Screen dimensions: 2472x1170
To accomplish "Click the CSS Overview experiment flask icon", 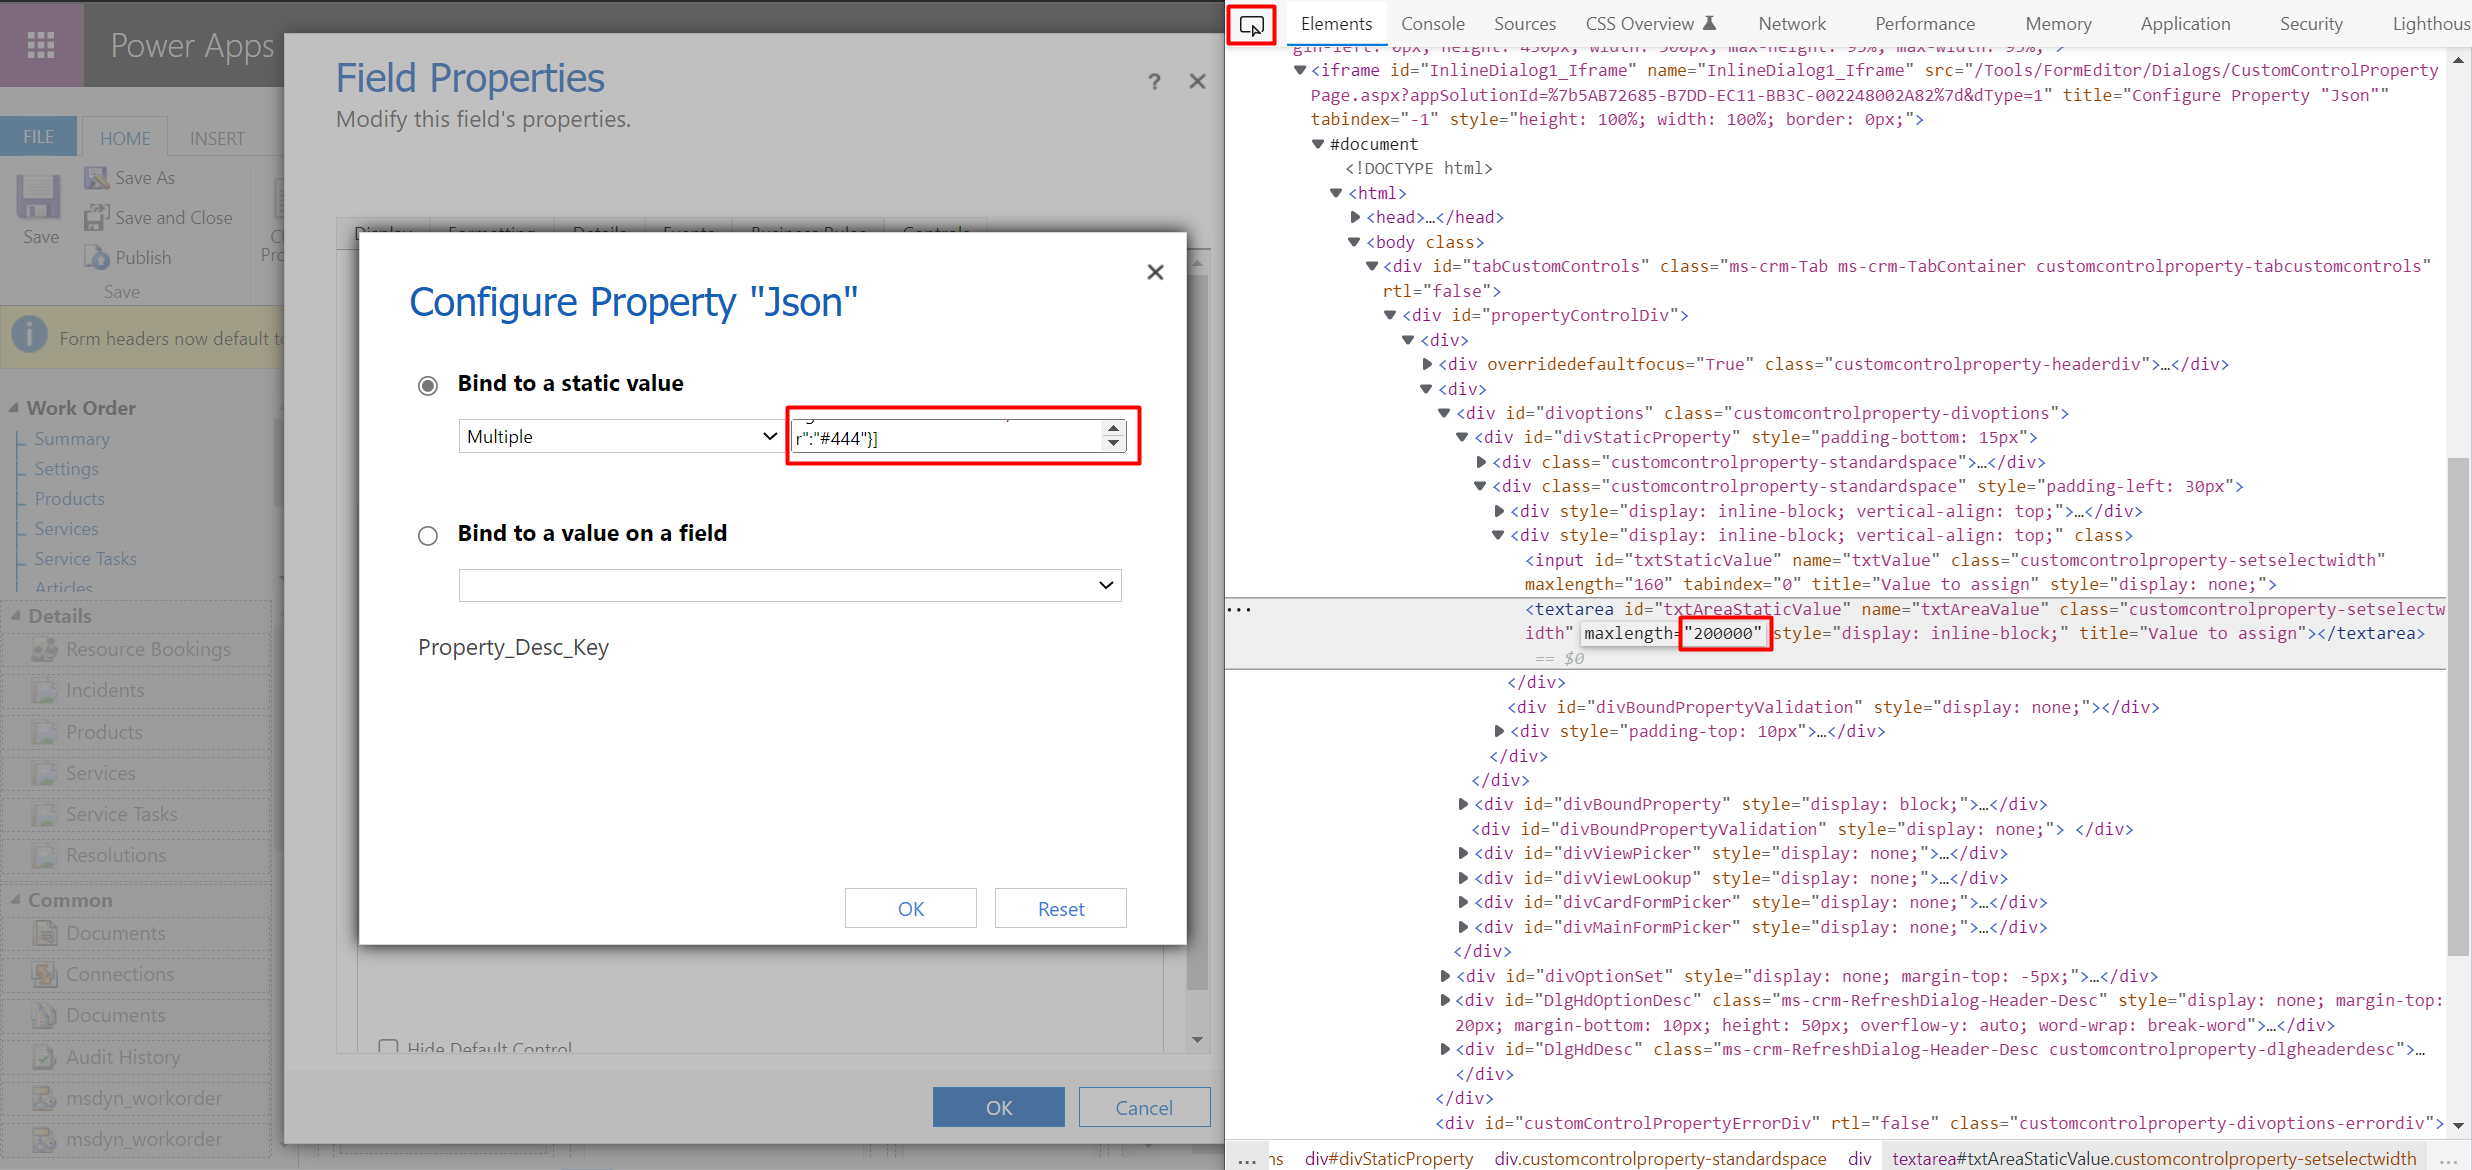I will click(x=1709, y=23).
